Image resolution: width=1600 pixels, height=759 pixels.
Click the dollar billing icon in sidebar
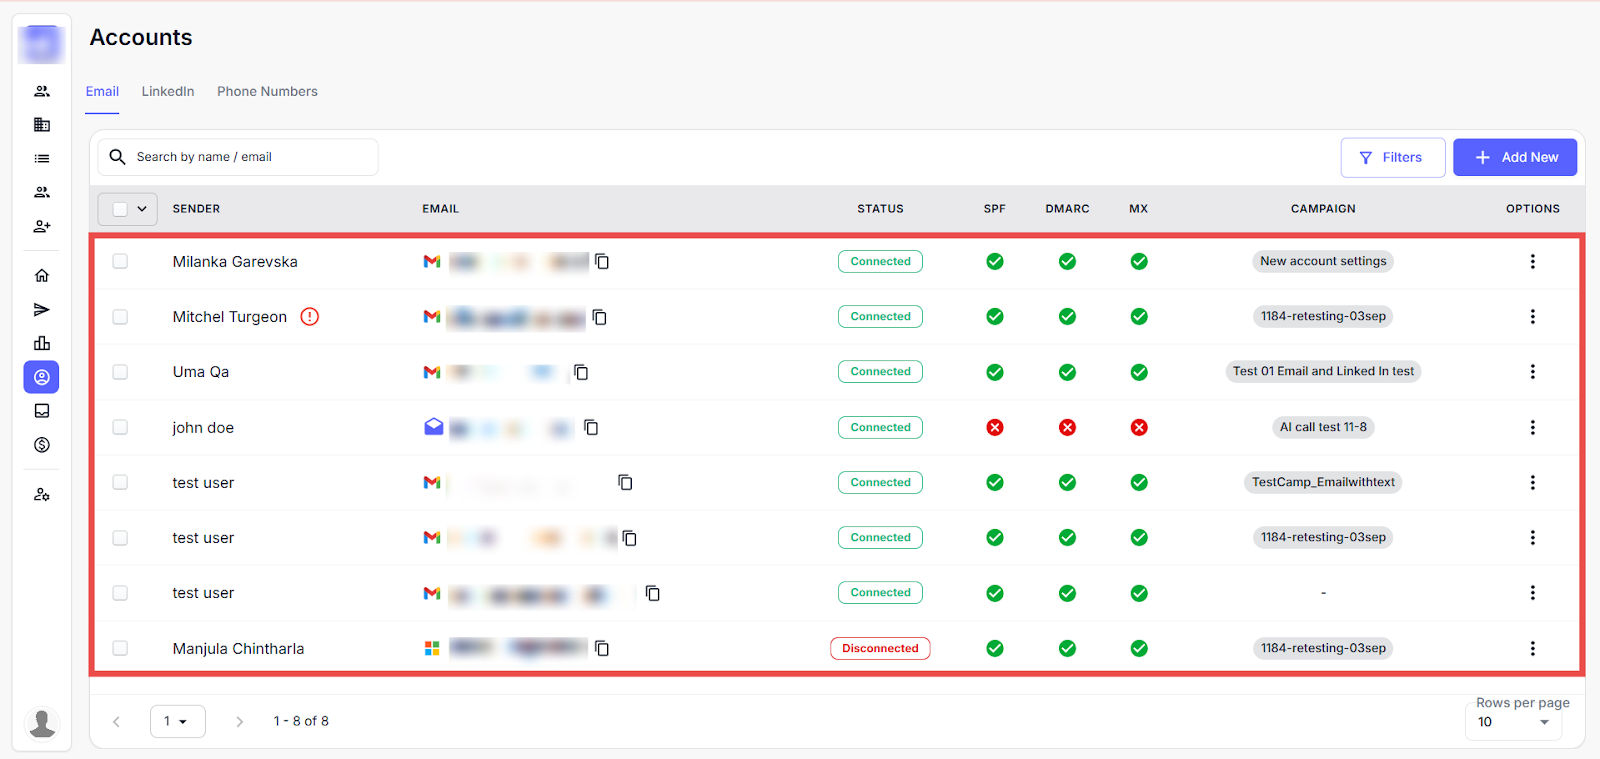42,445
